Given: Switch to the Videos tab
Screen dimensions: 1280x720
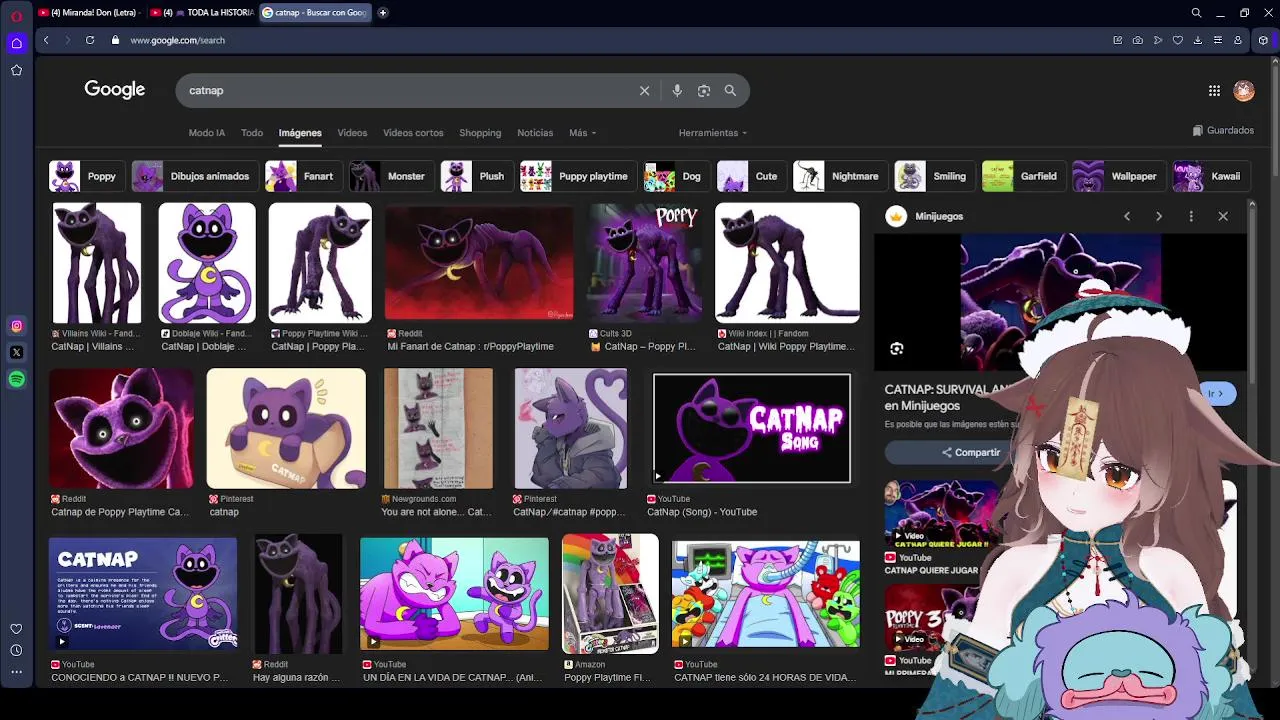Looking at the screenshot, I should (352, 133).
